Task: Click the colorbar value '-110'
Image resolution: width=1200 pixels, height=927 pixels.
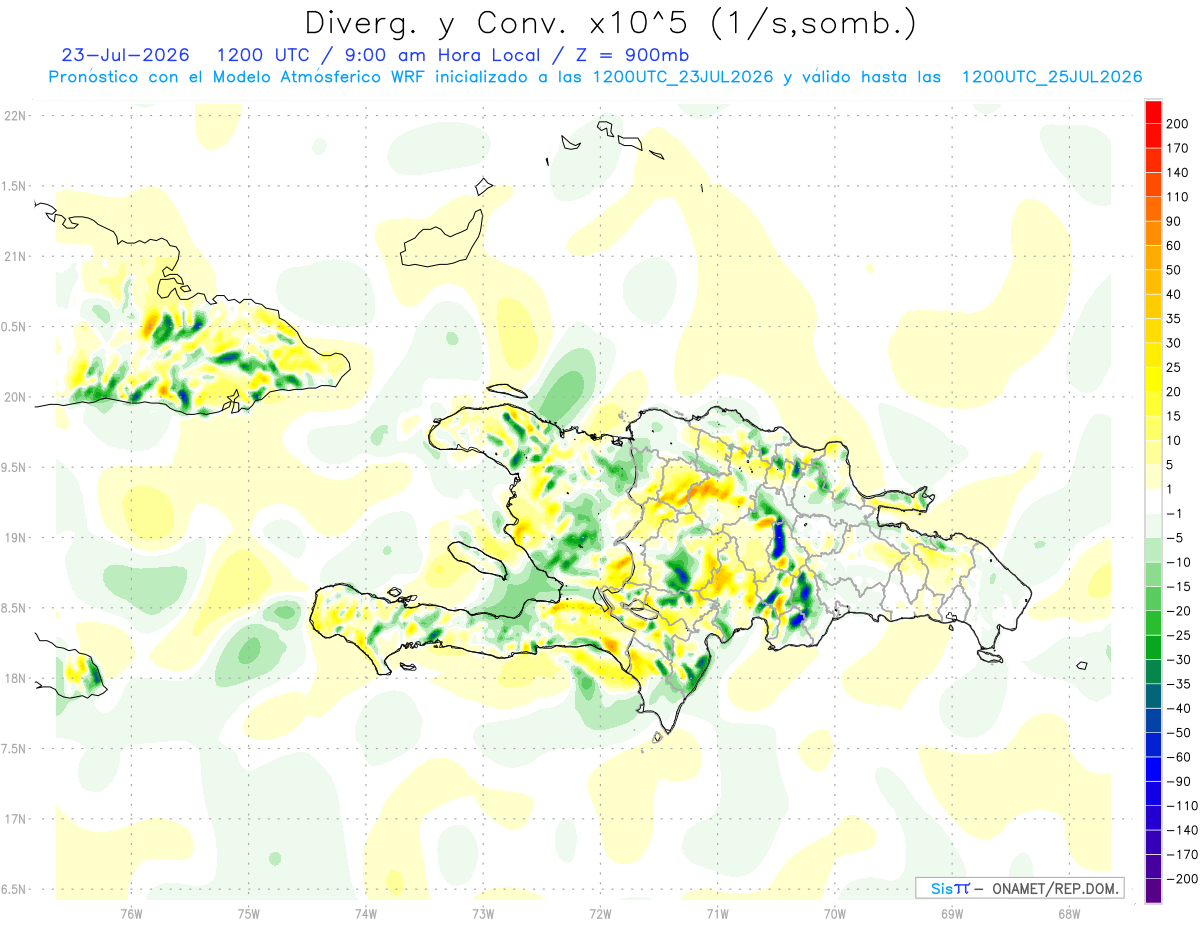Action: point(1181,806)
